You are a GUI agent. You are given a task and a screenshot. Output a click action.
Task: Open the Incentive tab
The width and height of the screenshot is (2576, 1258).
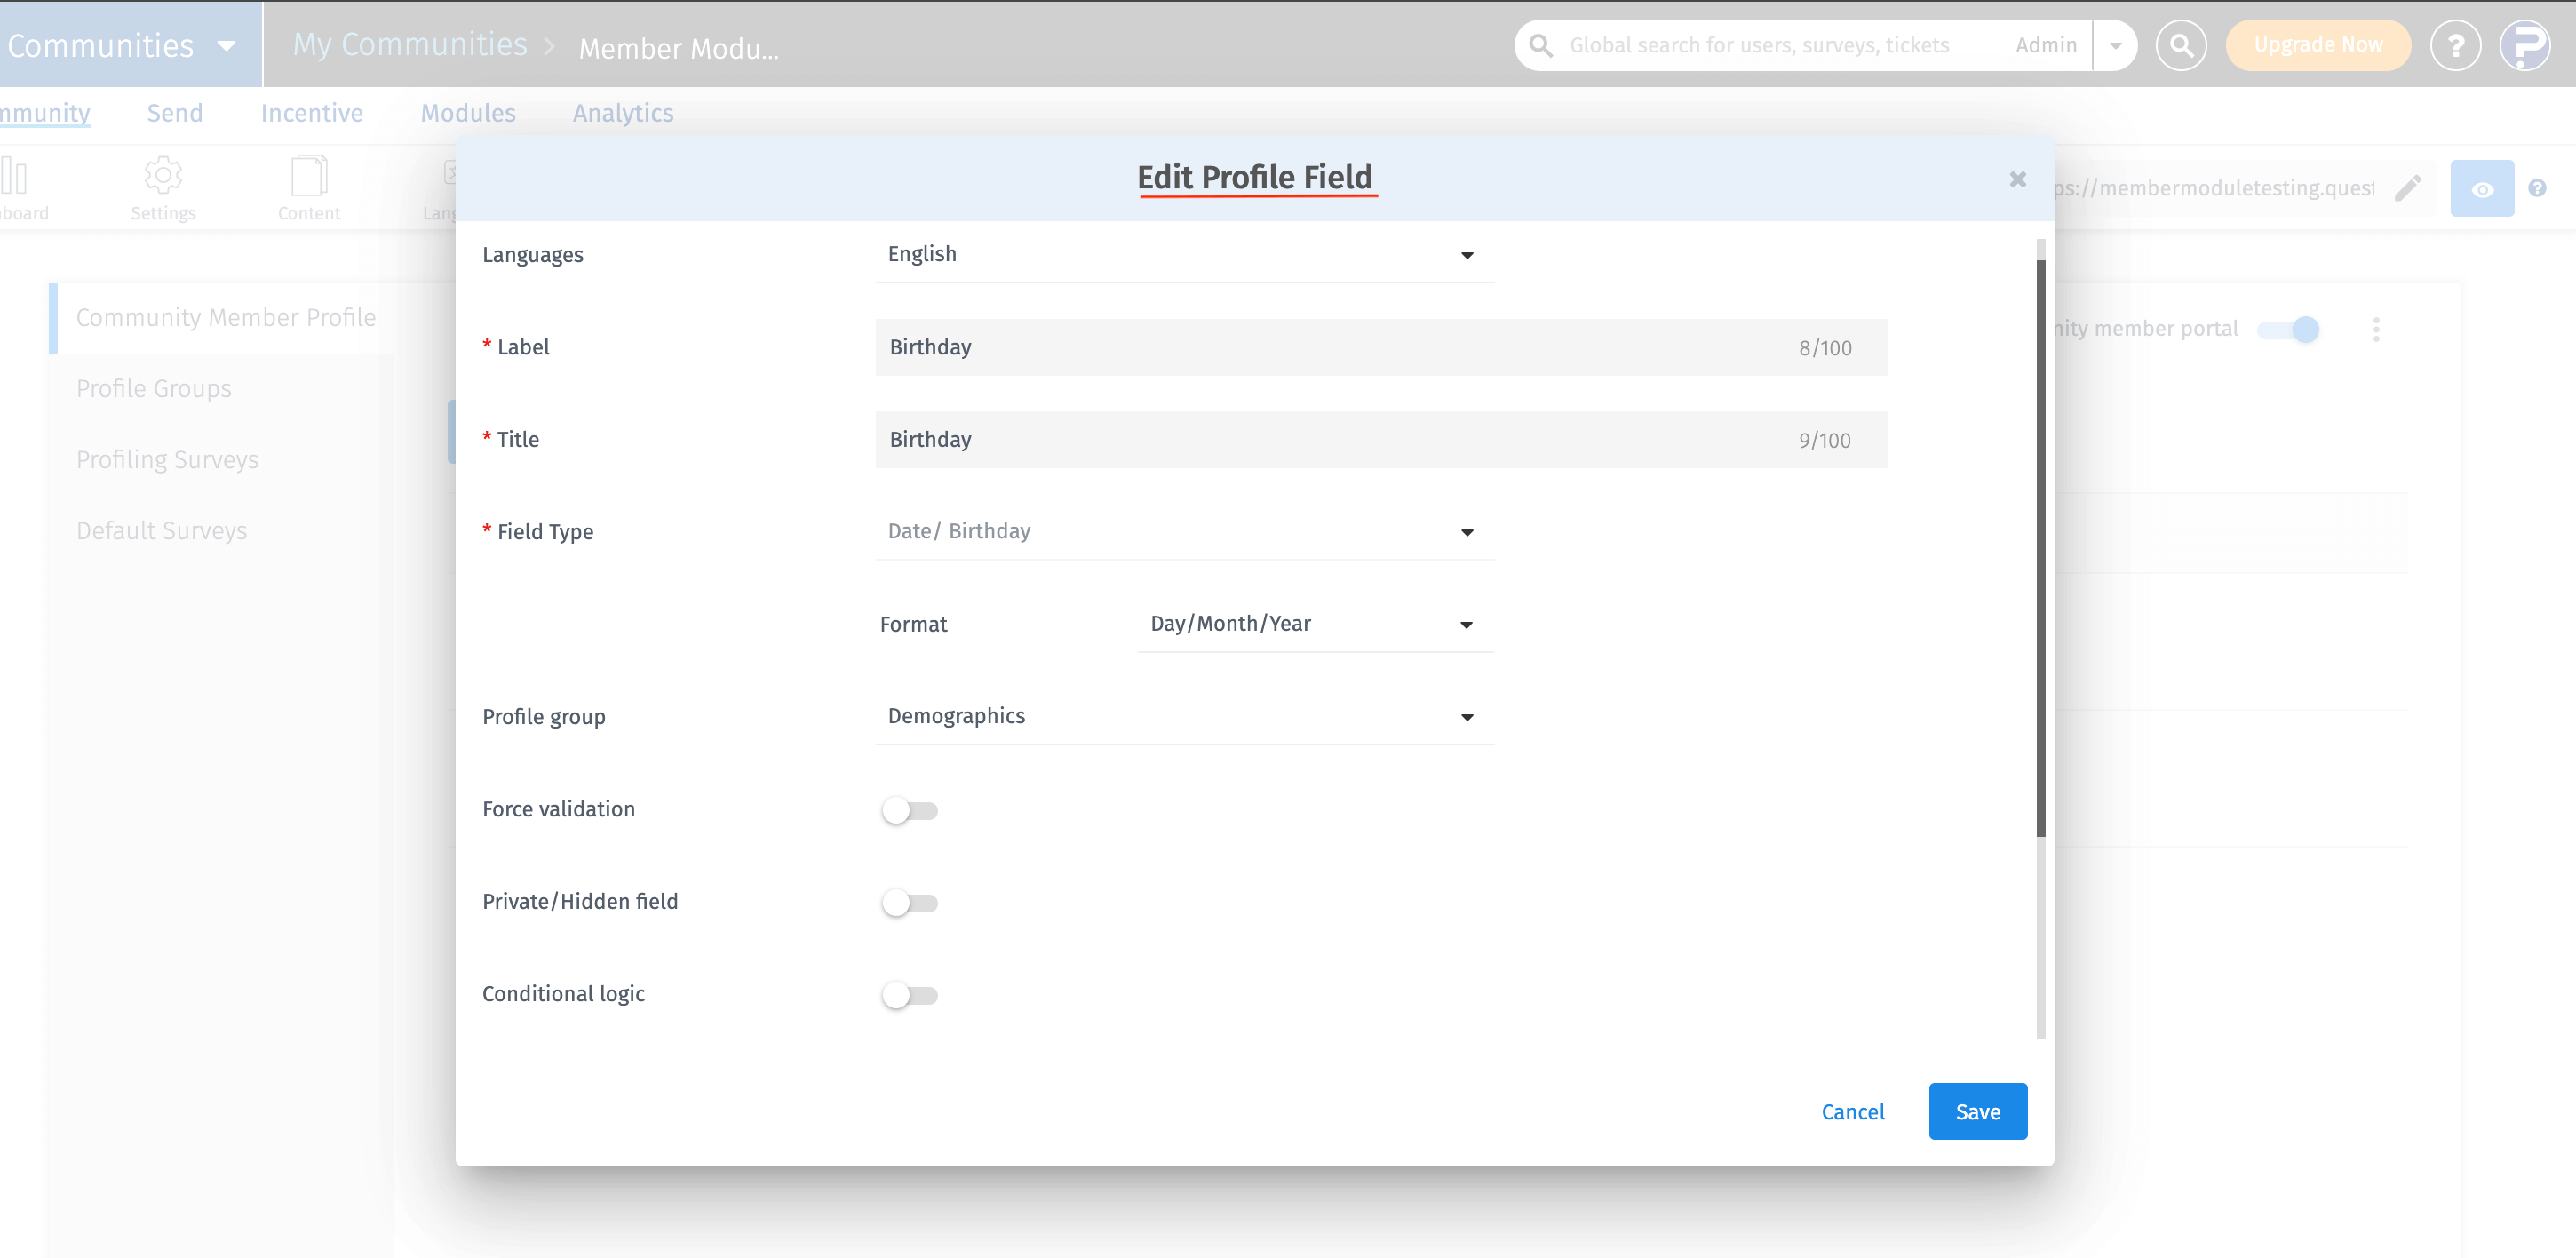tap(311, 113)
